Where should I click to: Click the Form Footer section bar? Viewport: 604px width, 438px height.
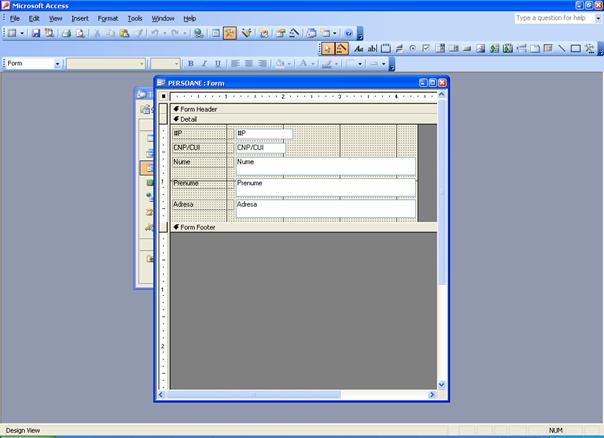pos(300,227)
